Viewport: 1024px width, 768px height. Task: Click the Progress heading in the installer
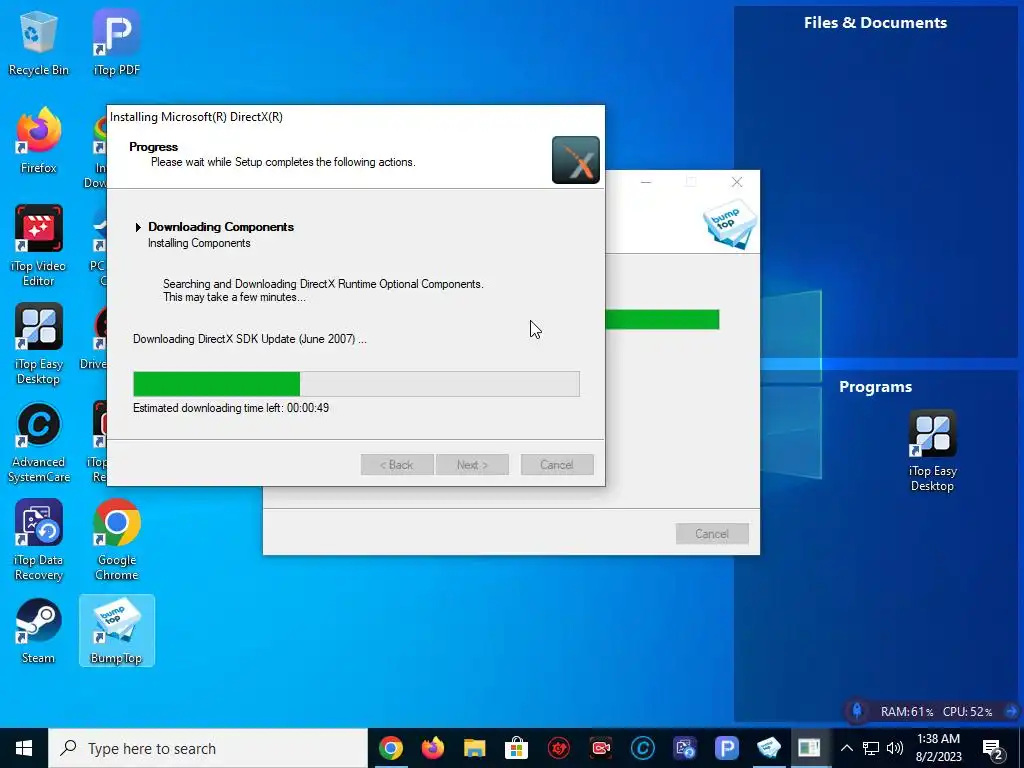153,147
